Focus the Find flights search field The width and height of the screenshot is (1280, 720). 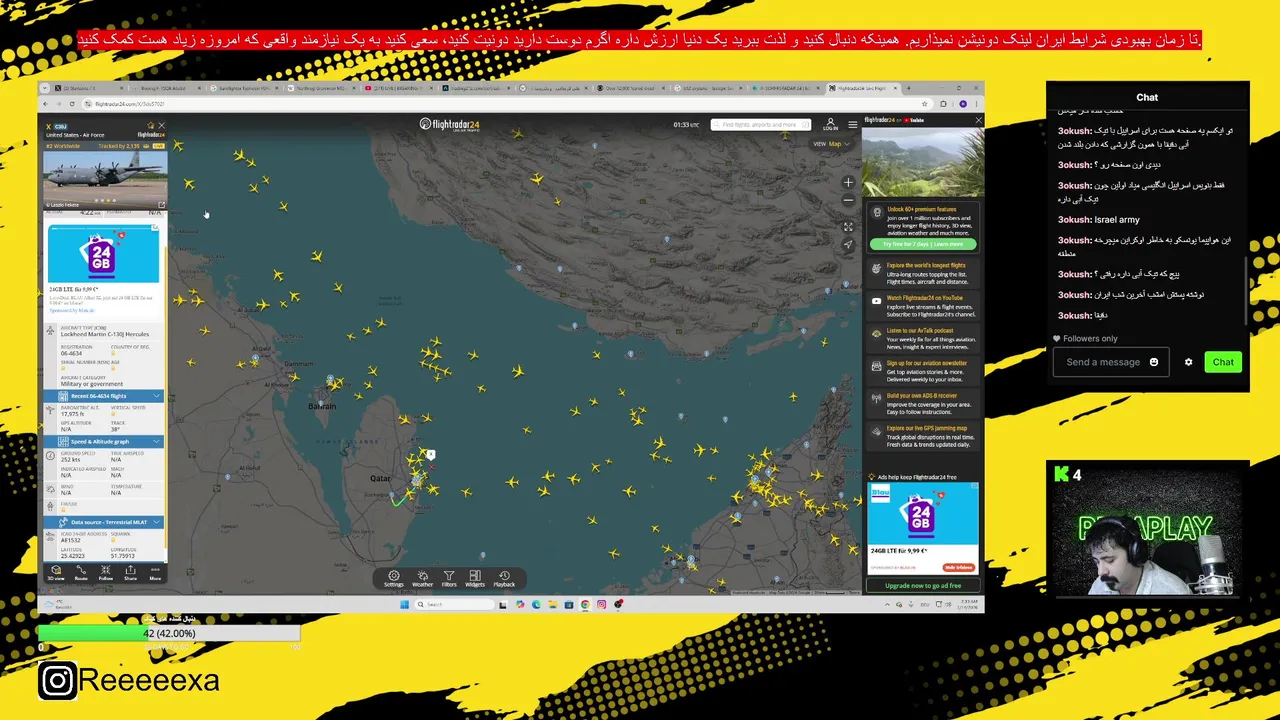pos(760,125)
